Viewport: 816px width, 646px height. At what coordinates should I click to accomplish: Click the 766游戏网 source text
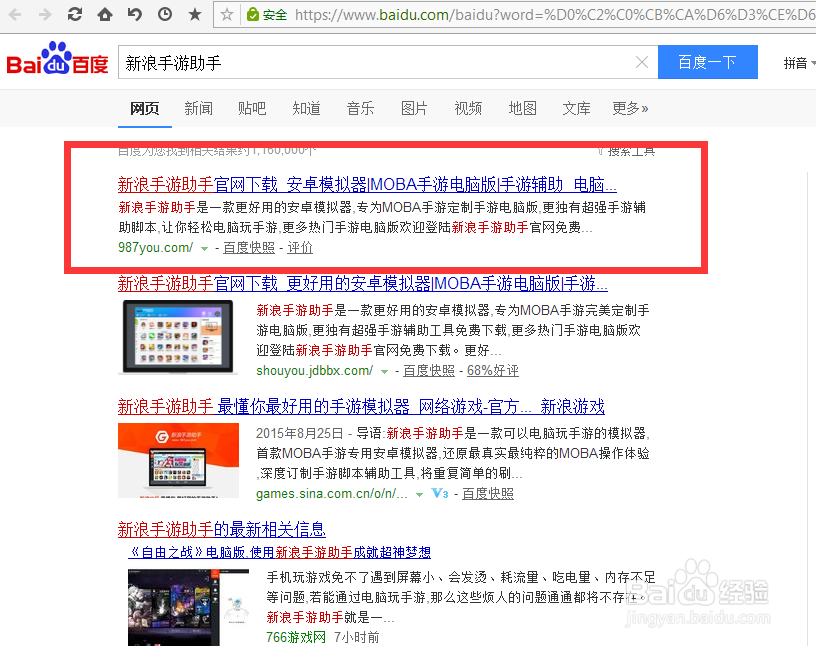(x=296, y=637)
